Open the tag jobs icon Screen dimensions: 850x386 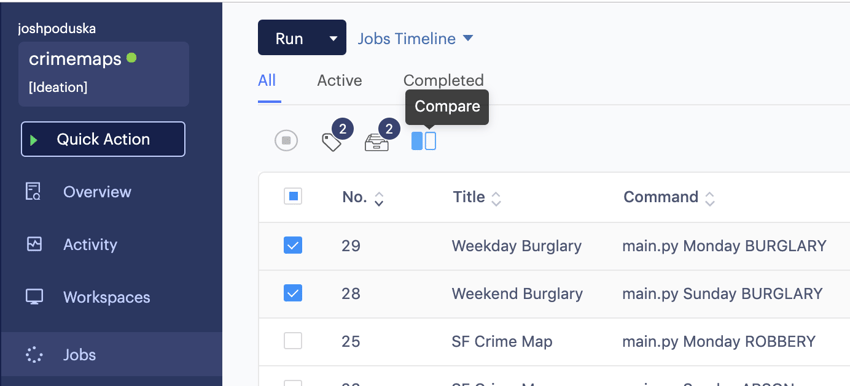pos(331,142)
